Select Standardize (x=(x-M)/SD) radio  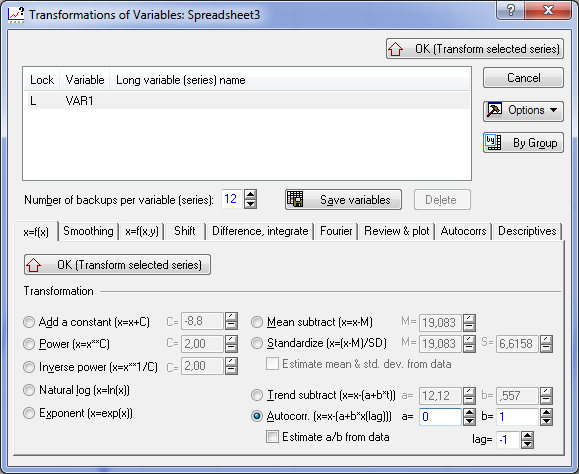[x=257, y=343]
